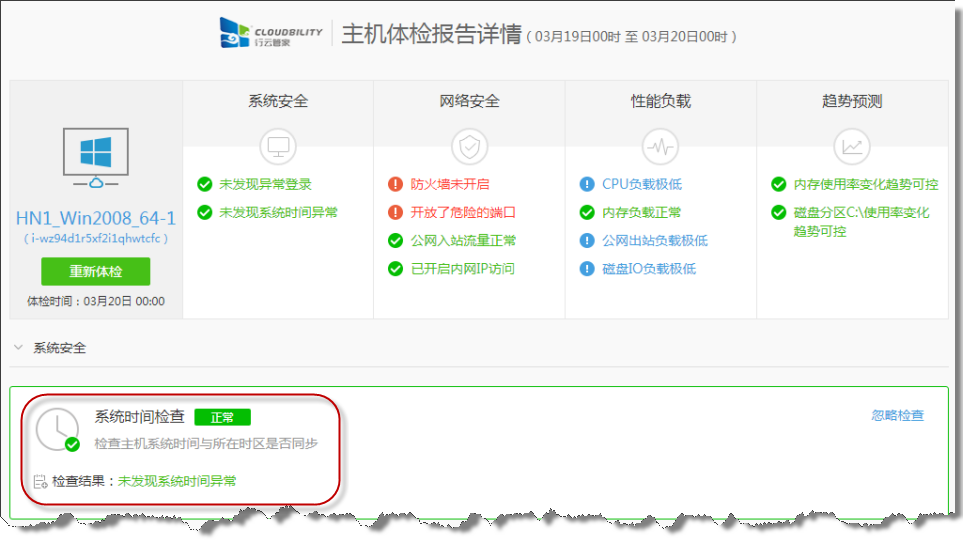Click the green 正常 status badge
The width and height of the screenshot is (963, 540).
pyautogui.click(x=222, y=417)
